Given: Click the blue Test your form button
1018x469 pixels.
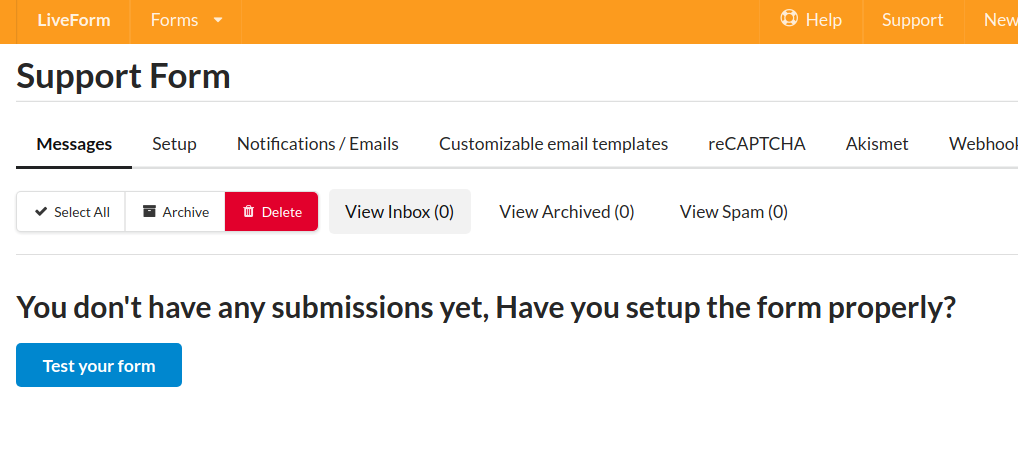Looking at the screenshot, I should click(x=99, y=365).
